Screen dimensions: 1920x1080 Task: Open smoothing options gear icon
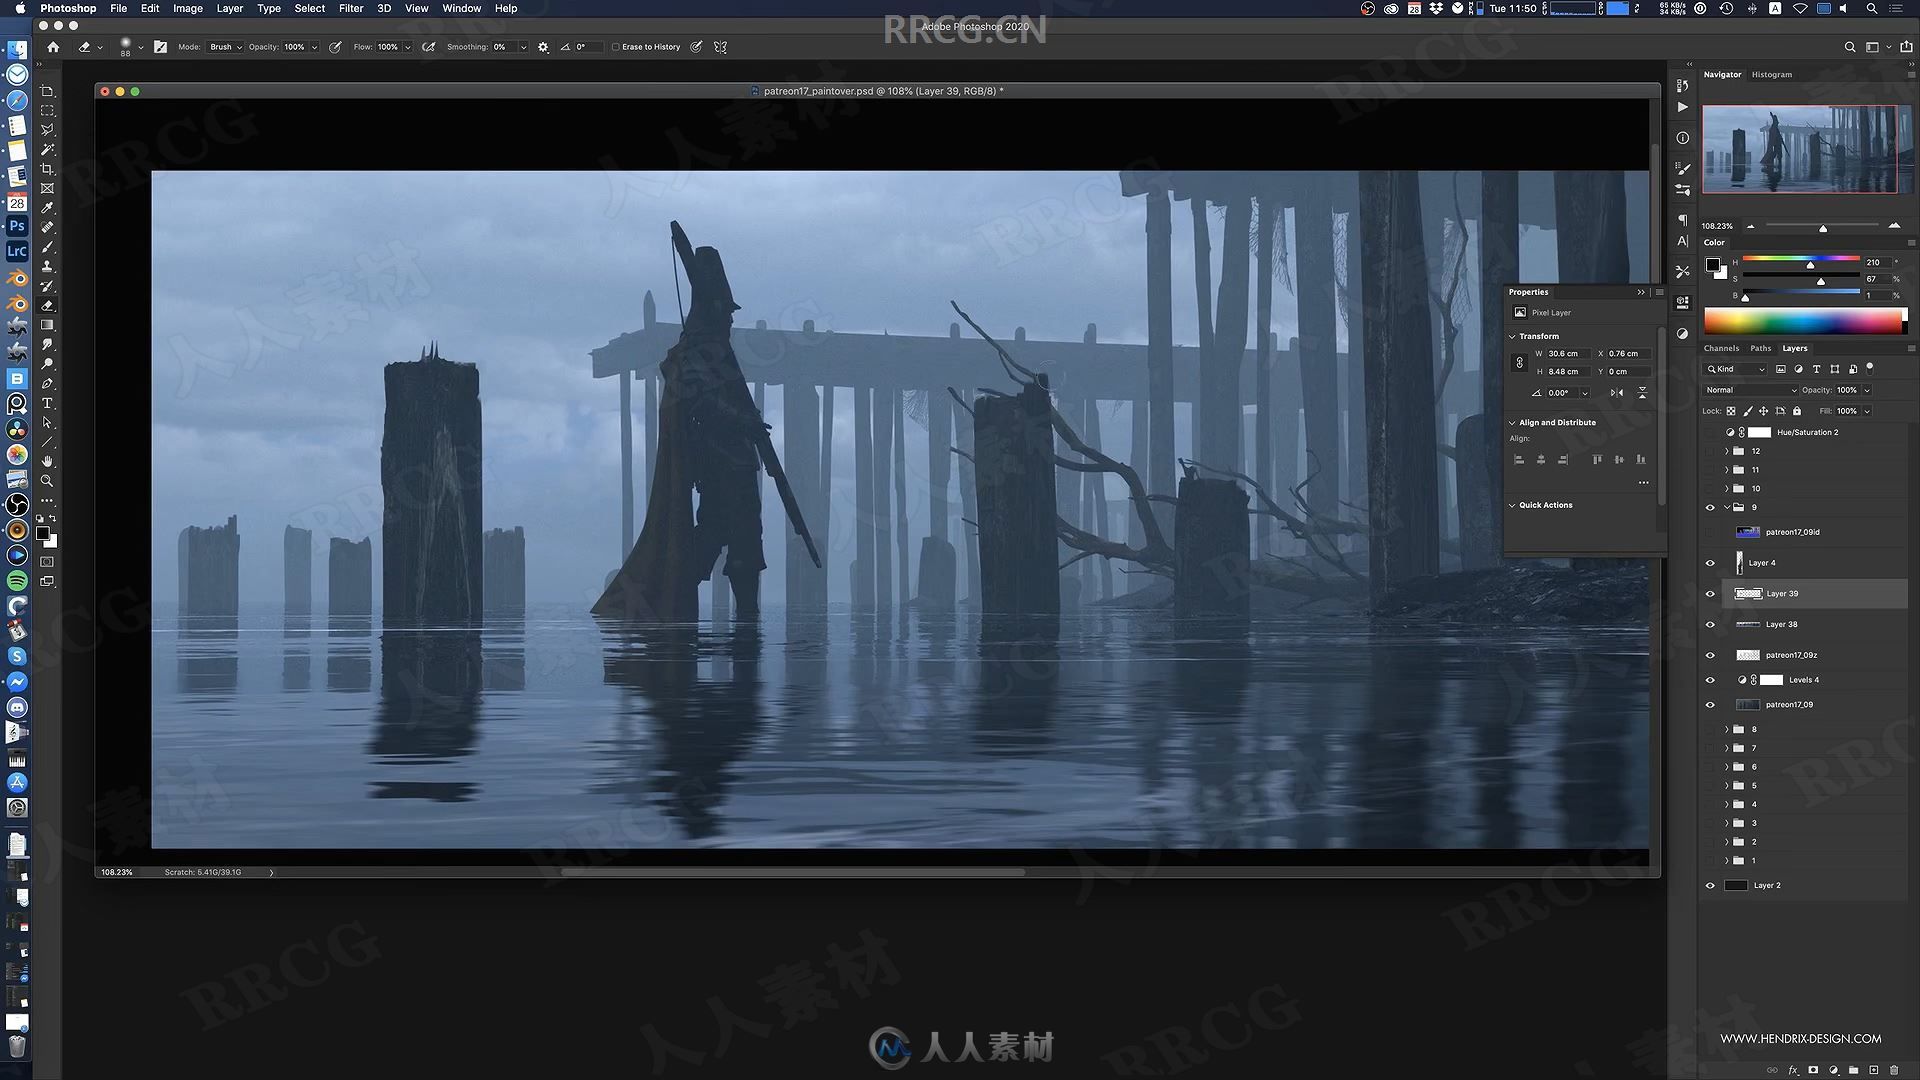(x=543, y=47)
